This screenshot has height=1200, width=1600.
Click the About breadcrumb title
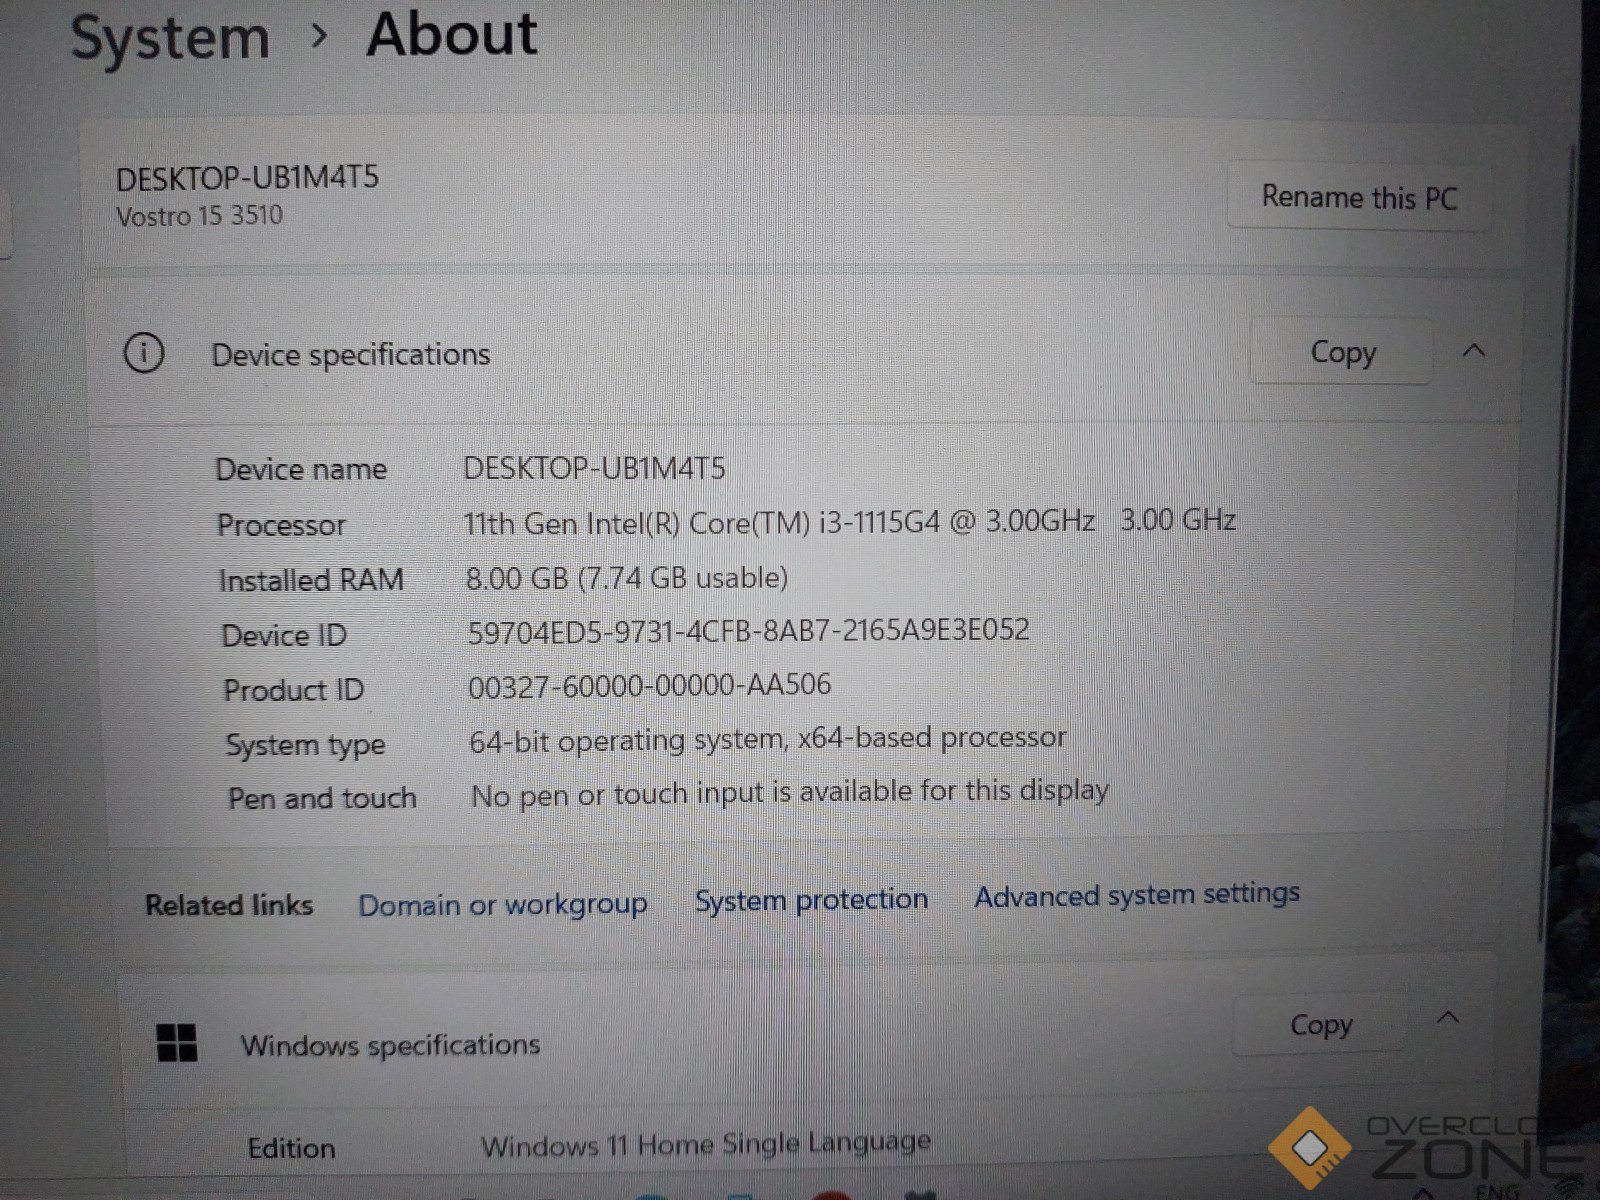[452, 35]
